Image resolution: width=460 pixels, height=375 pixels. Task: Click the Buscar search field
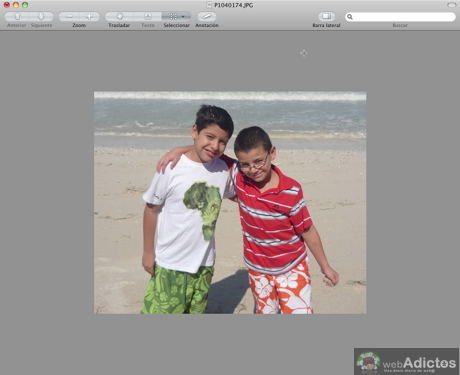pos(400,17)
